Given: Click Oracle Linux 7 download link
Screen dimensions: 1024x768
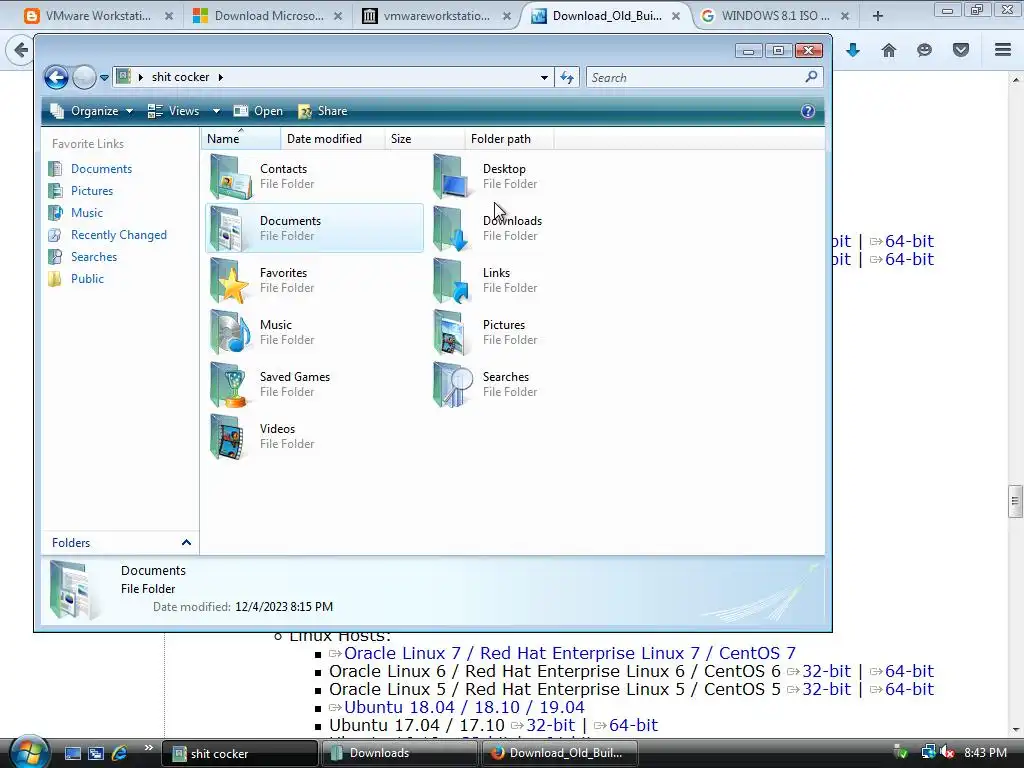Looking at the screenshot, I should [x=569, y=653].
